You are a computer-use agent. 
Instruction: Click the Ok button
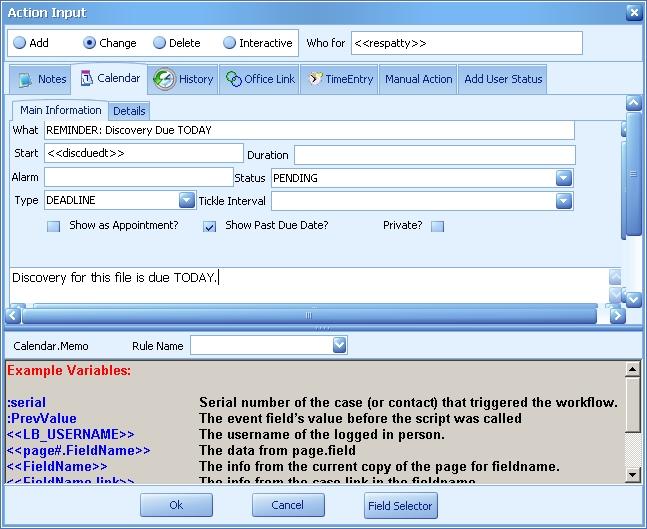176,505
